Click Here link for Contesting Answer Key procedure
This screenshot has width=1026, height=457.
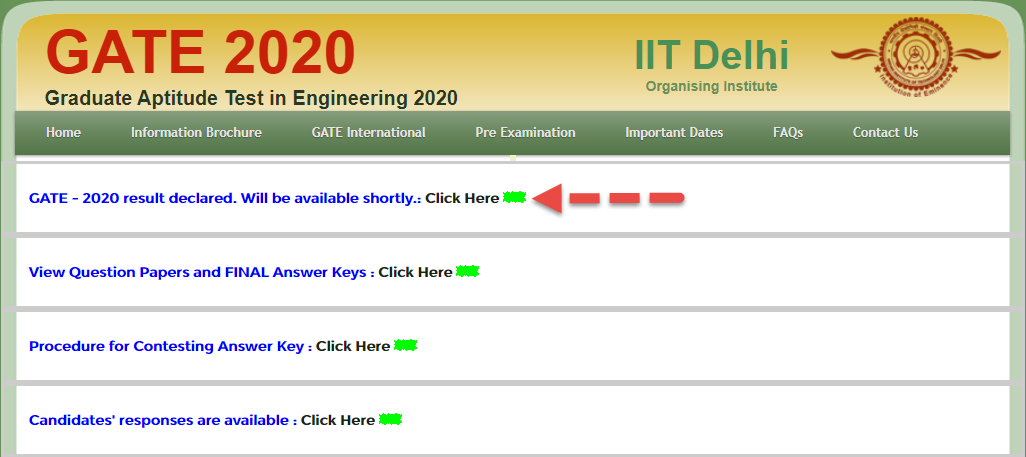pos(353,346)
